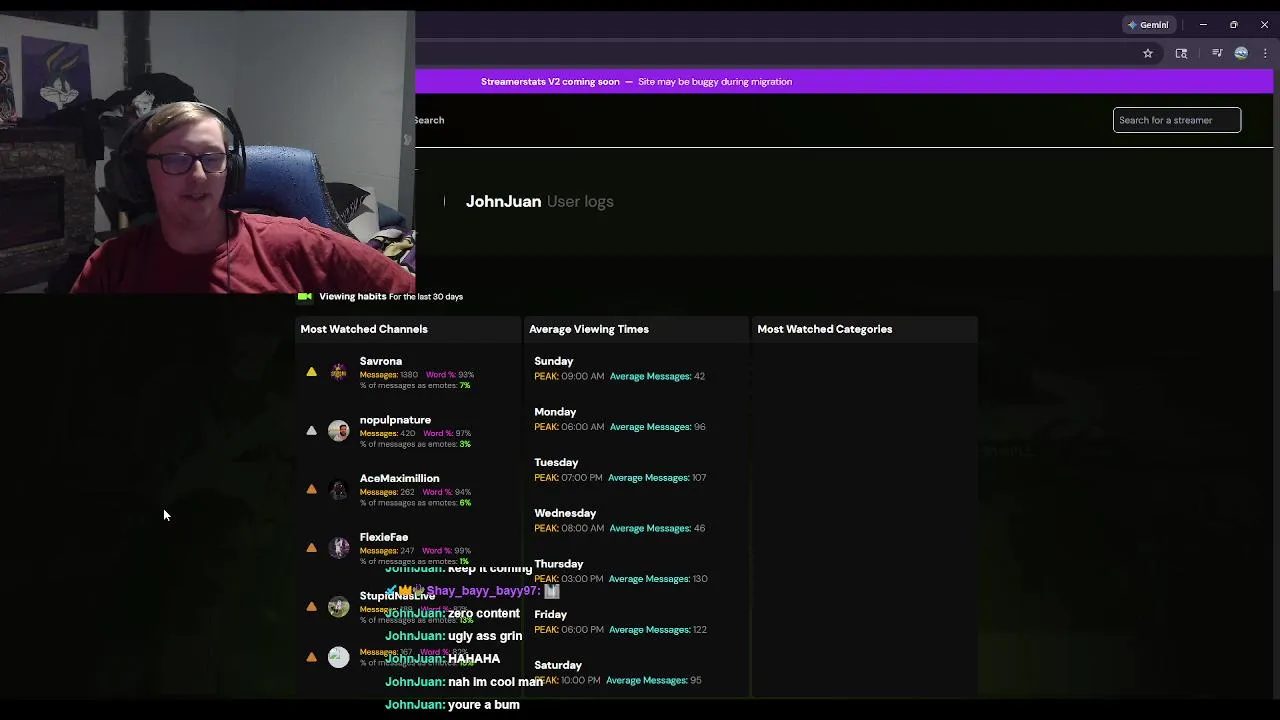
Task: Click the AceMaximillion channel avatar
Action: [339, 489]
